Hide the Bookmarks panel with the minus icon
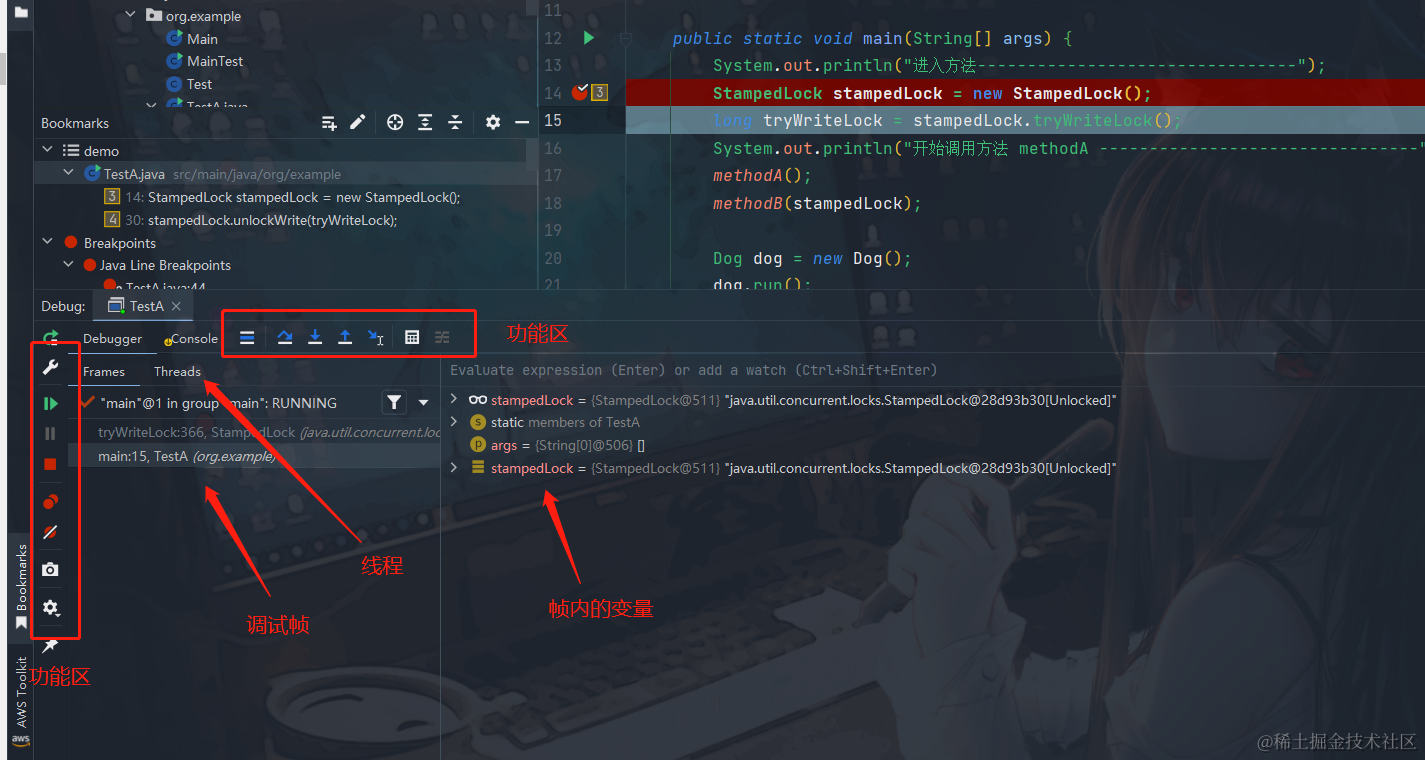Screen dimensions: 1425x760 coord(522,122)
